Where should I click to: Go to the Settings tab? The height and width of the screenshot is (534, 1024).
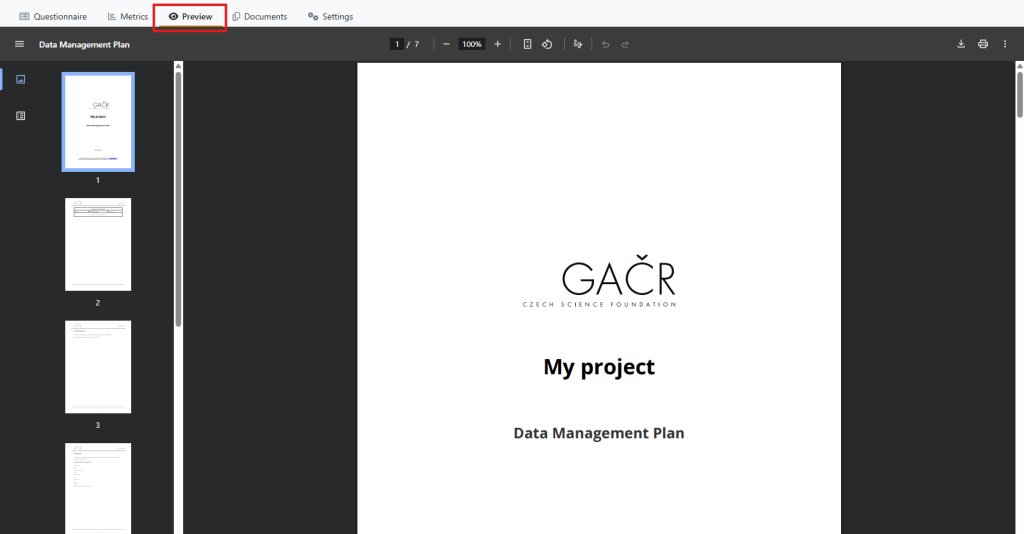coord(330,16)
